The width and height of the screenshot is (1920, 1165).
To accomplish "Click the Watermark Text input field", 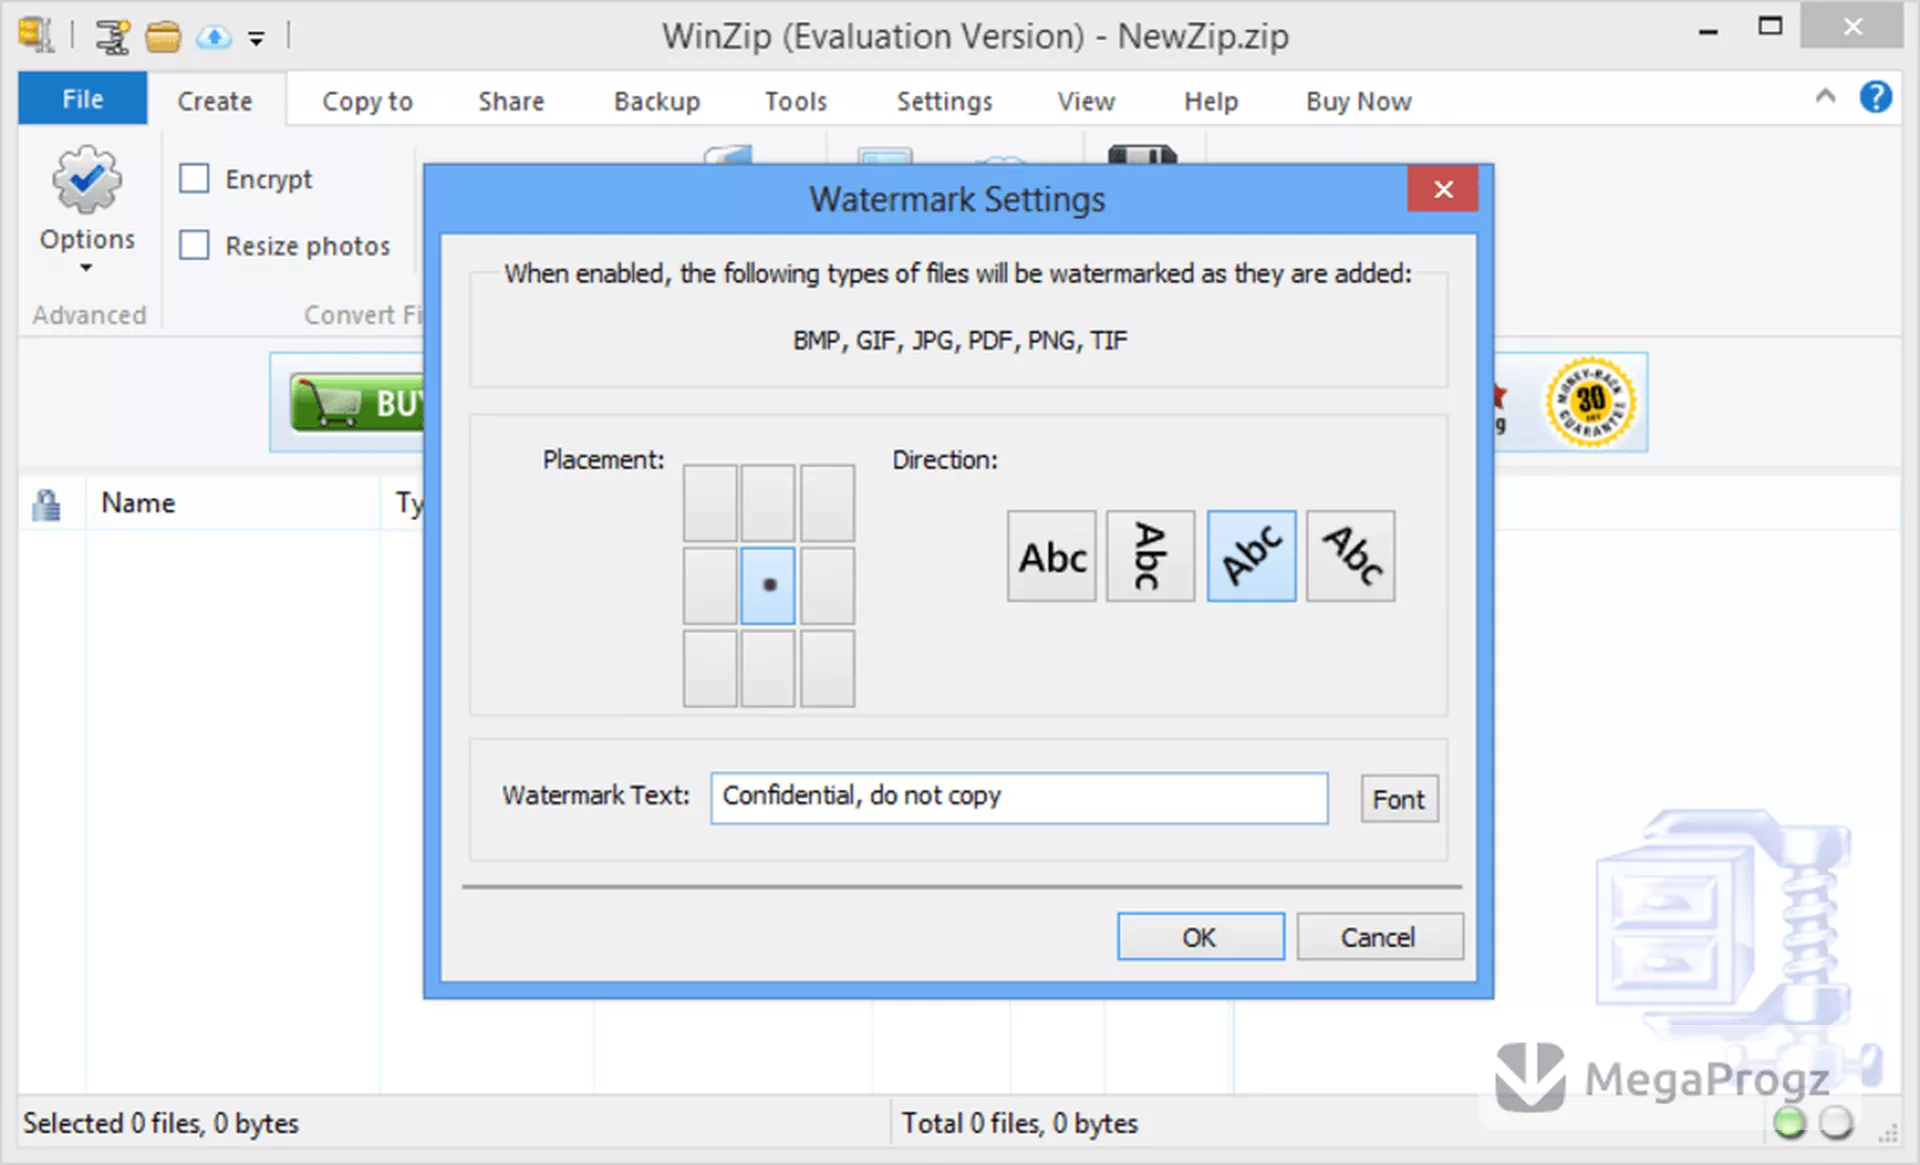I will 1019,797.
